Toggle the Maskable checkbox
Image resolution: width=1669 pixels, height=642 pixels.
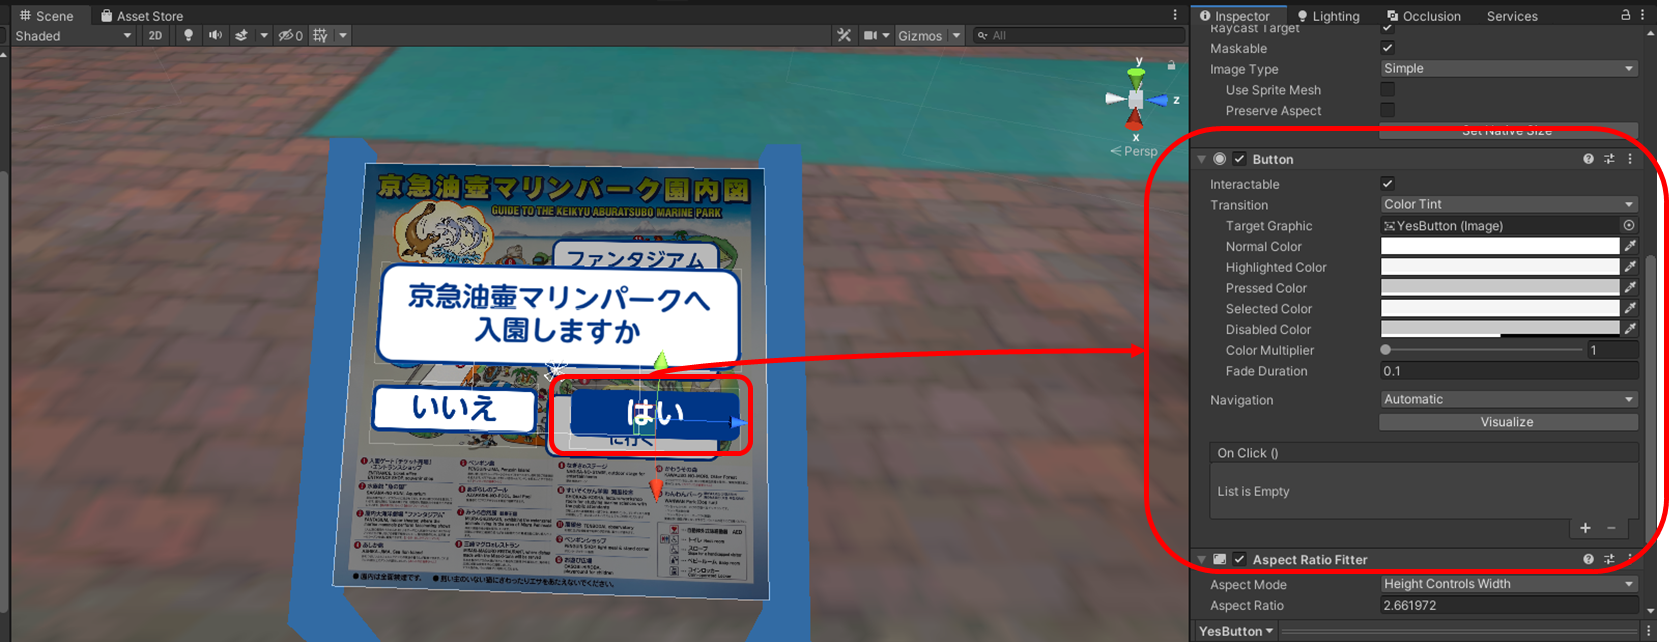click(x=1387, y=48)
